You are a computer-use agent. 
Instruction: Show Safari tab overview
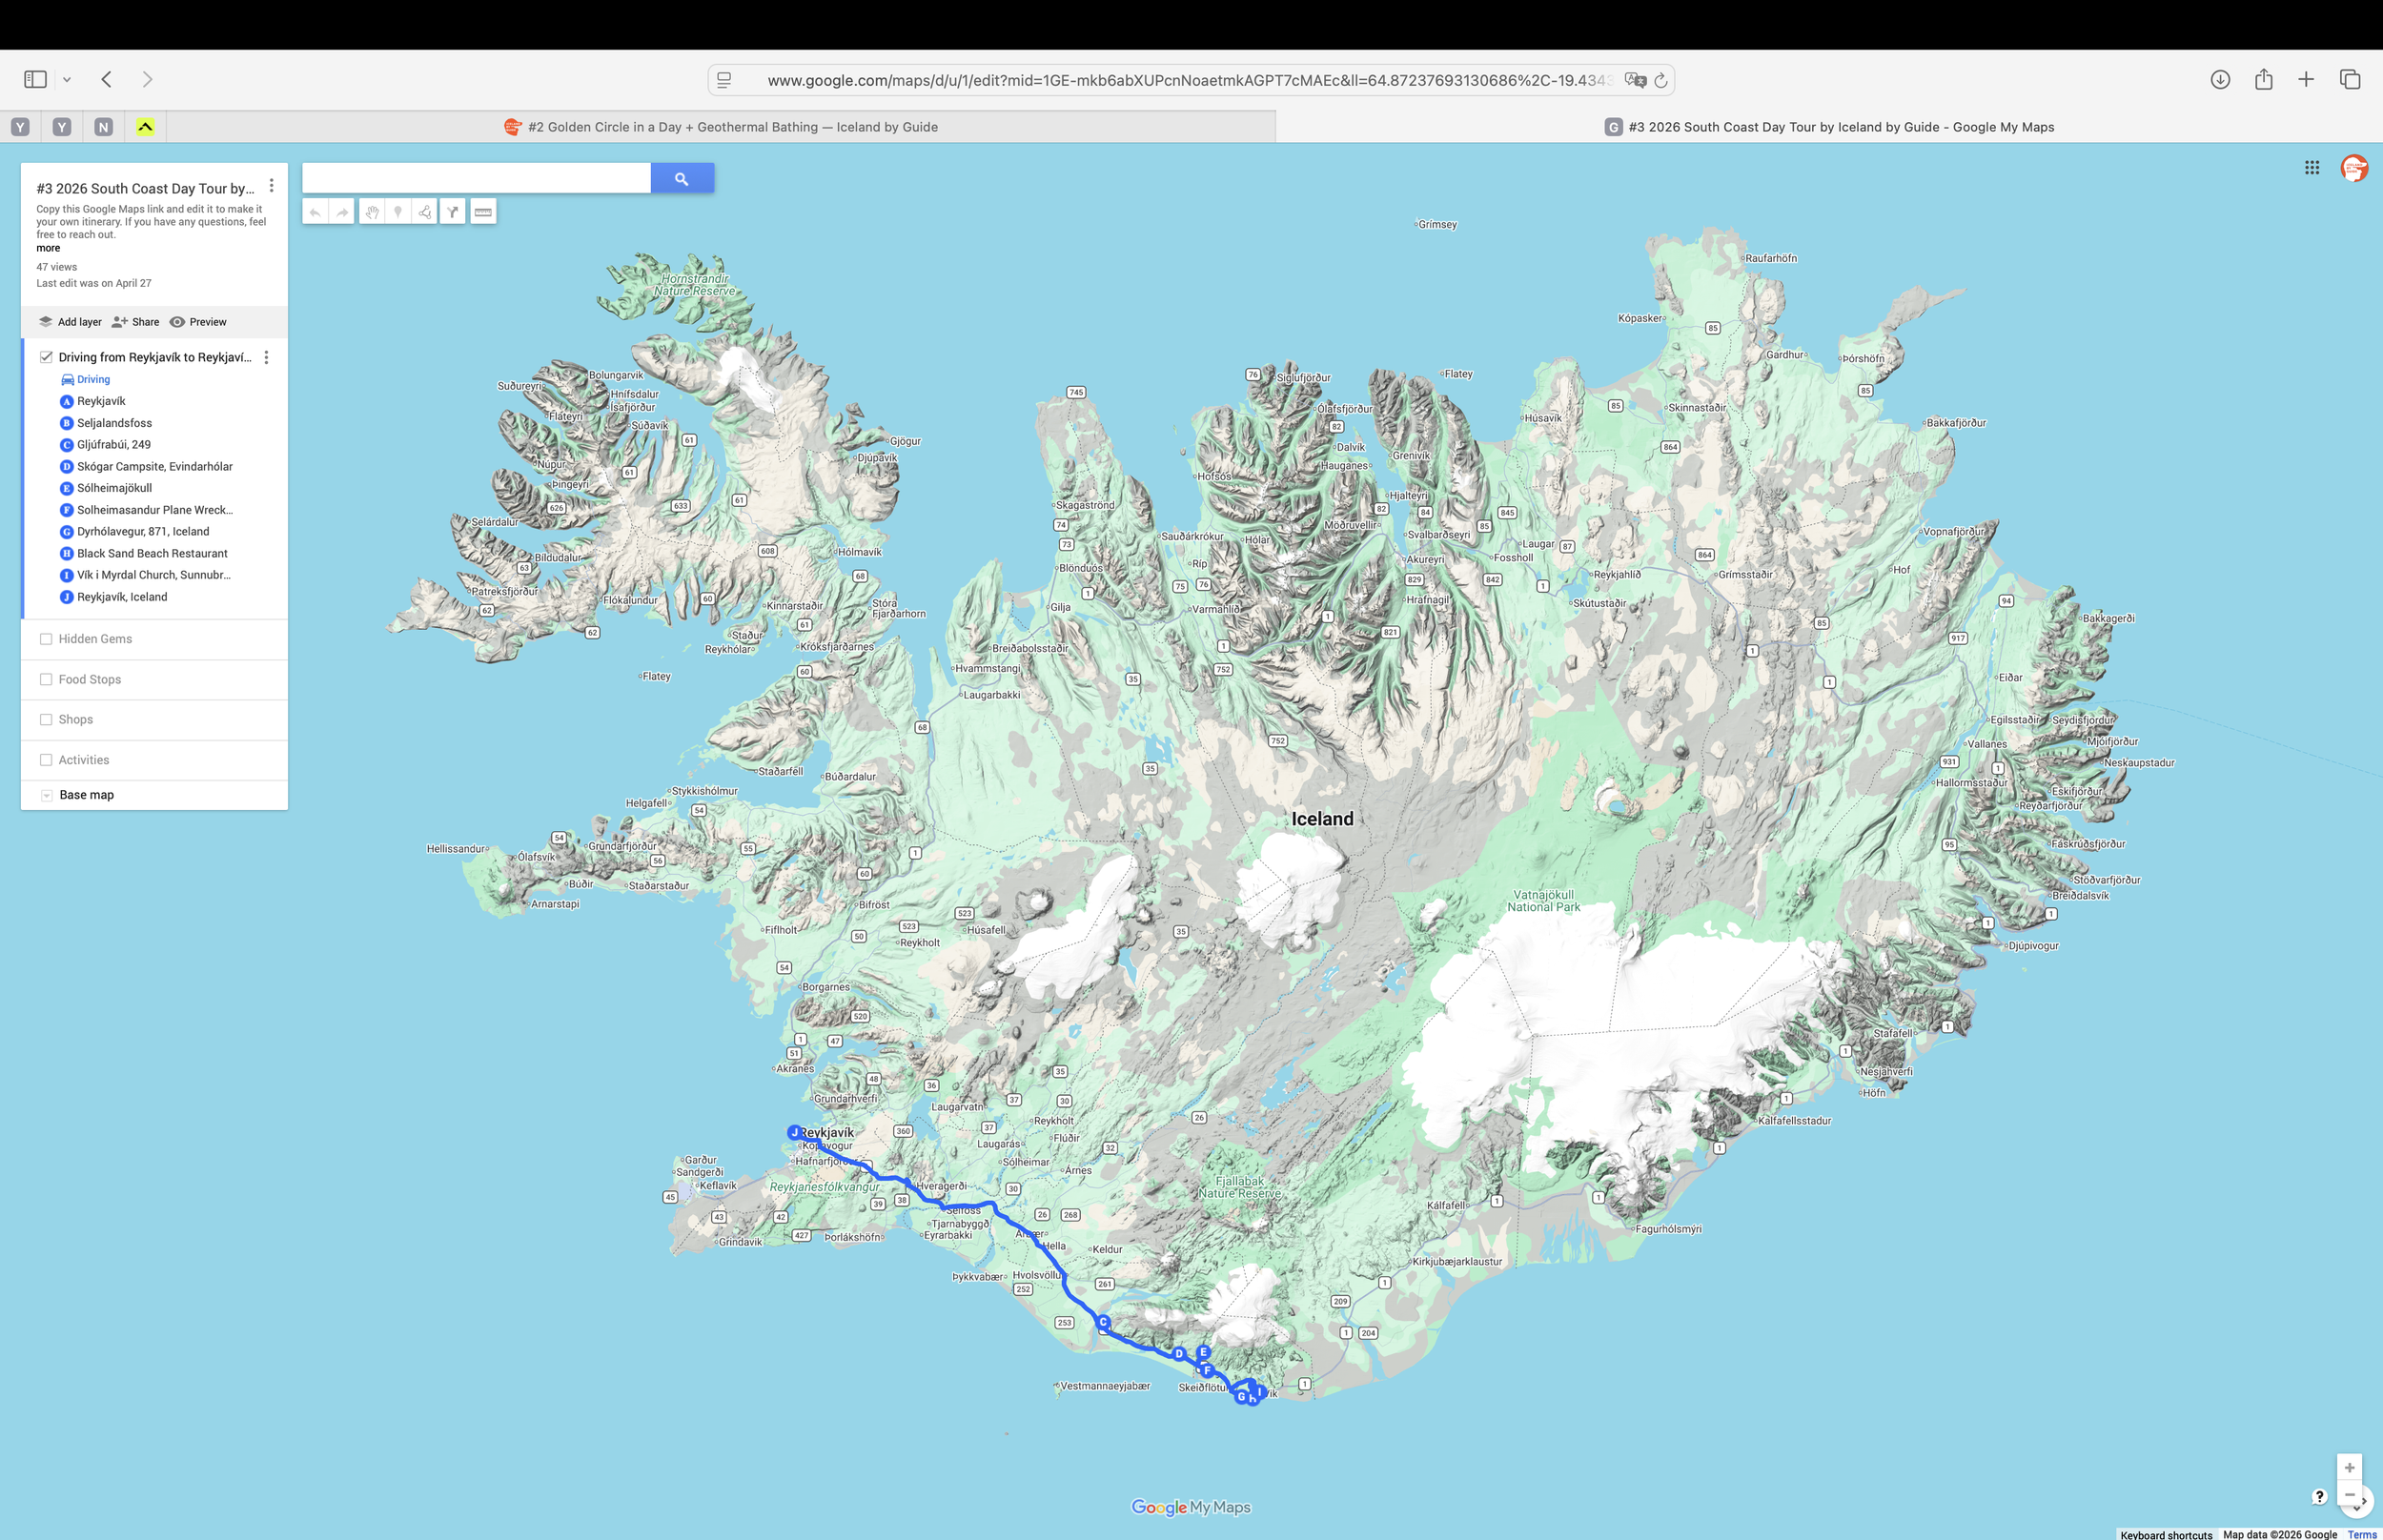coord(2350,79)
